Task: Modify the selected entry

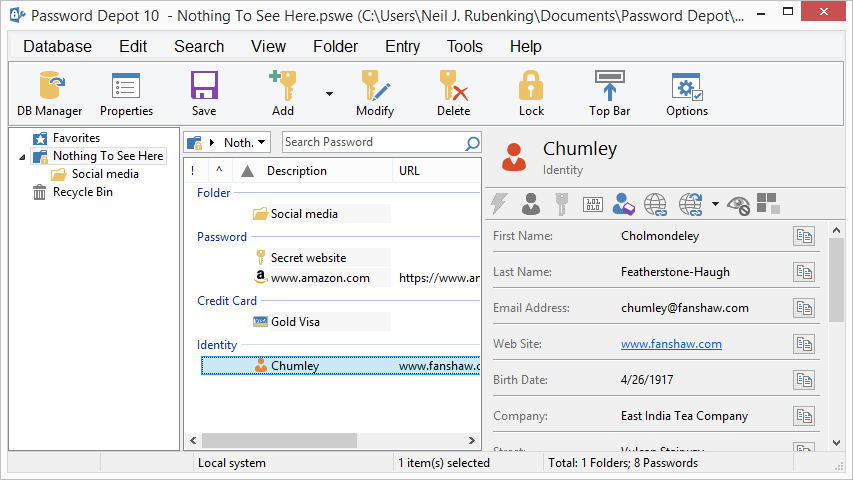Action: coord(375,94)
